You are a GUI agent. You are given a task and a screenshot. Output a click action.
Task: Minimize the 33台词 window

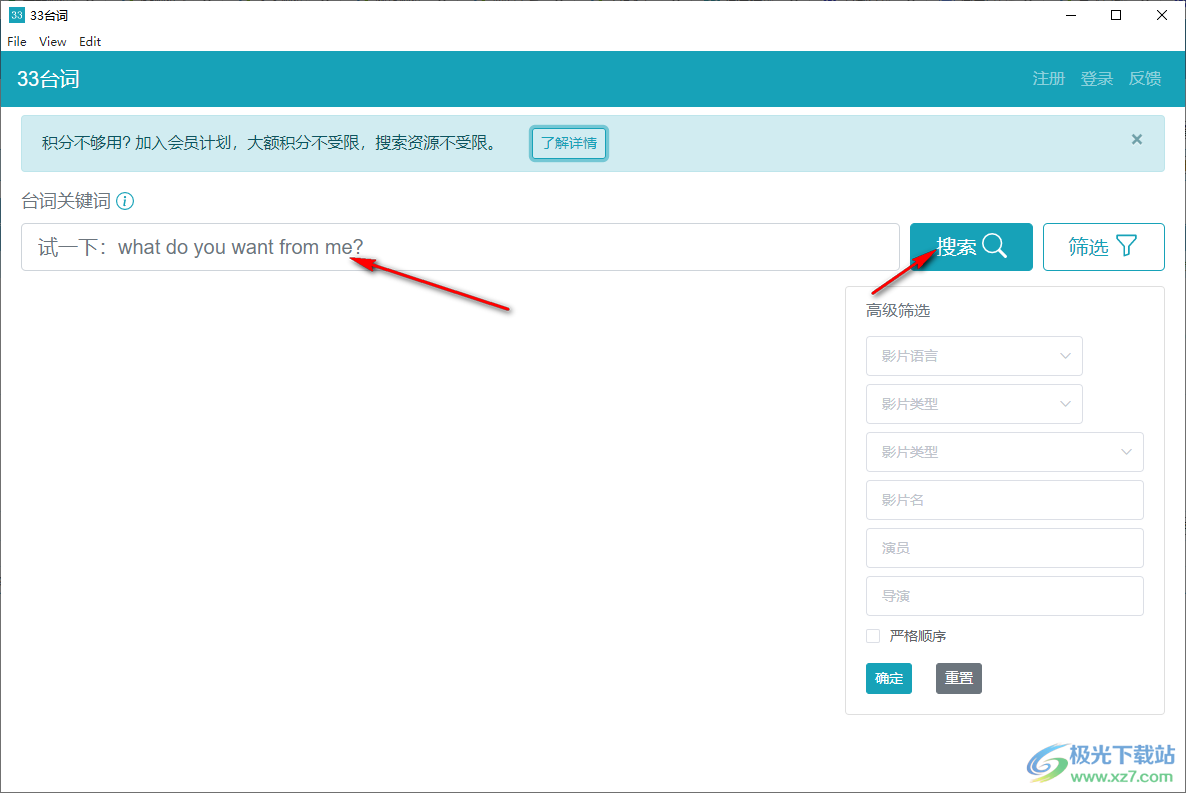coord(1070,15)
